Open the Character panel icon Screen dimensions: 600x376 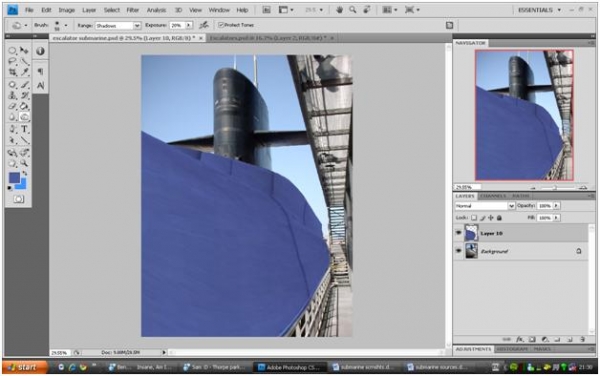40,85
